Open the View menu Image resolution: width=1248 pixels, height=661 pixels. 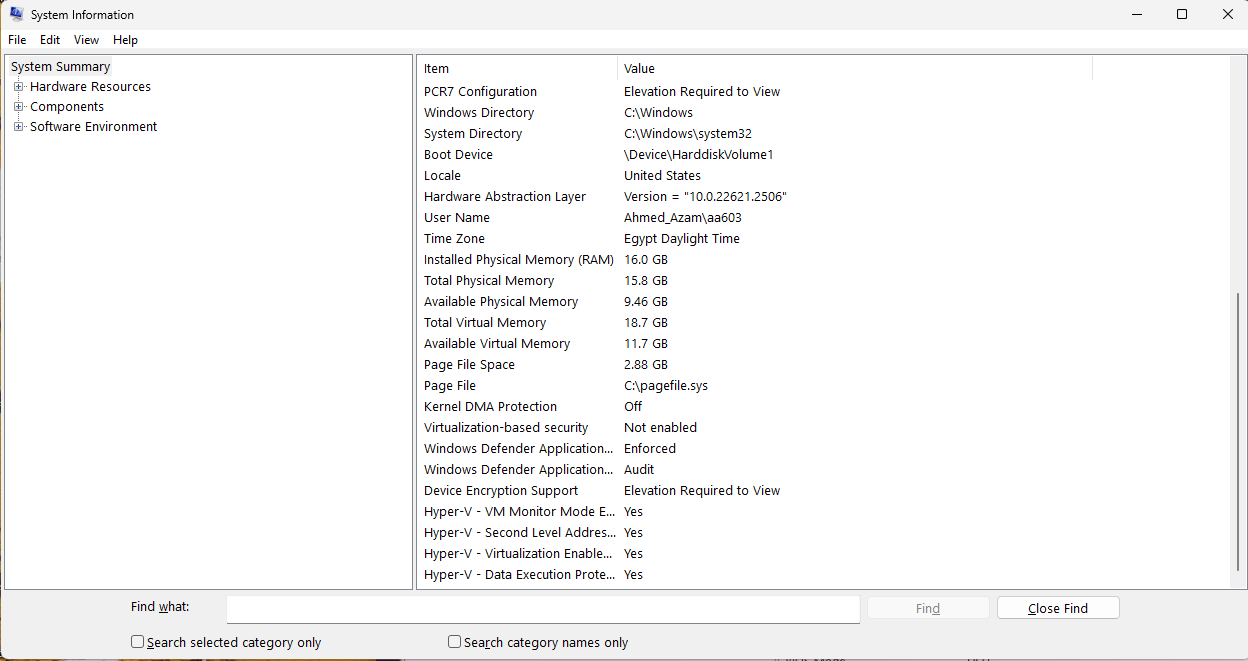pyautogui.click(x=87, y=40)
